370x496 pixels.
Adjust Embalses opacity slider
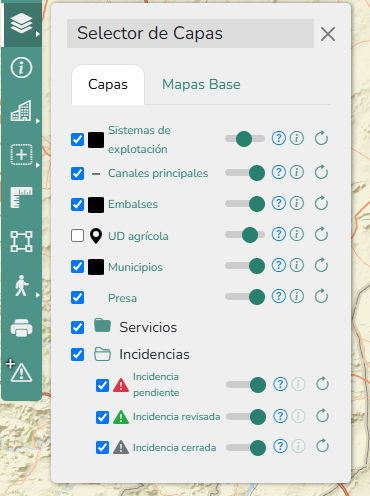point(245,204)
